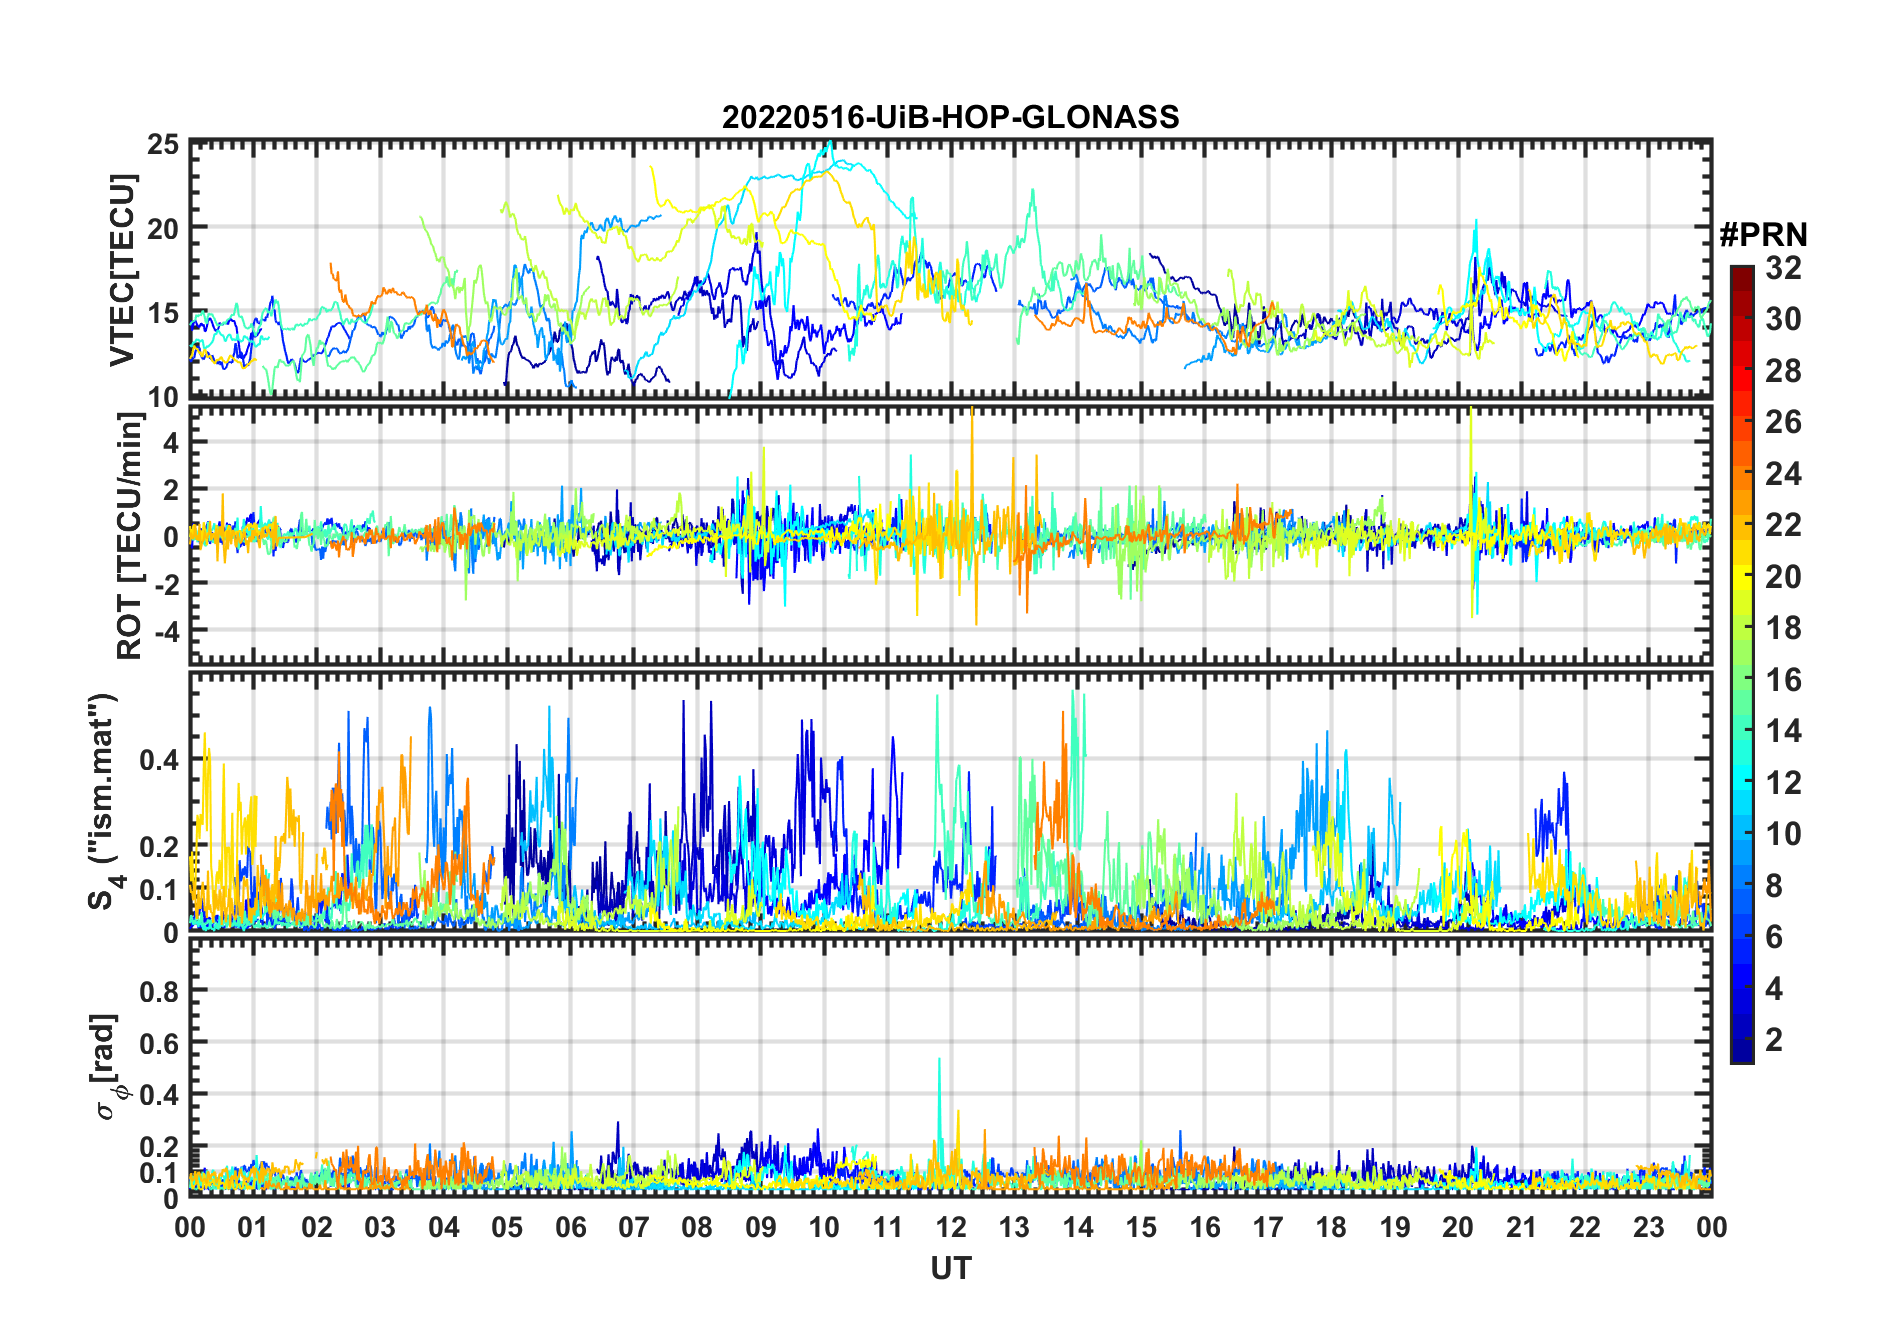Click hour 23 on the UT axis

[x=1649, y=1227]
